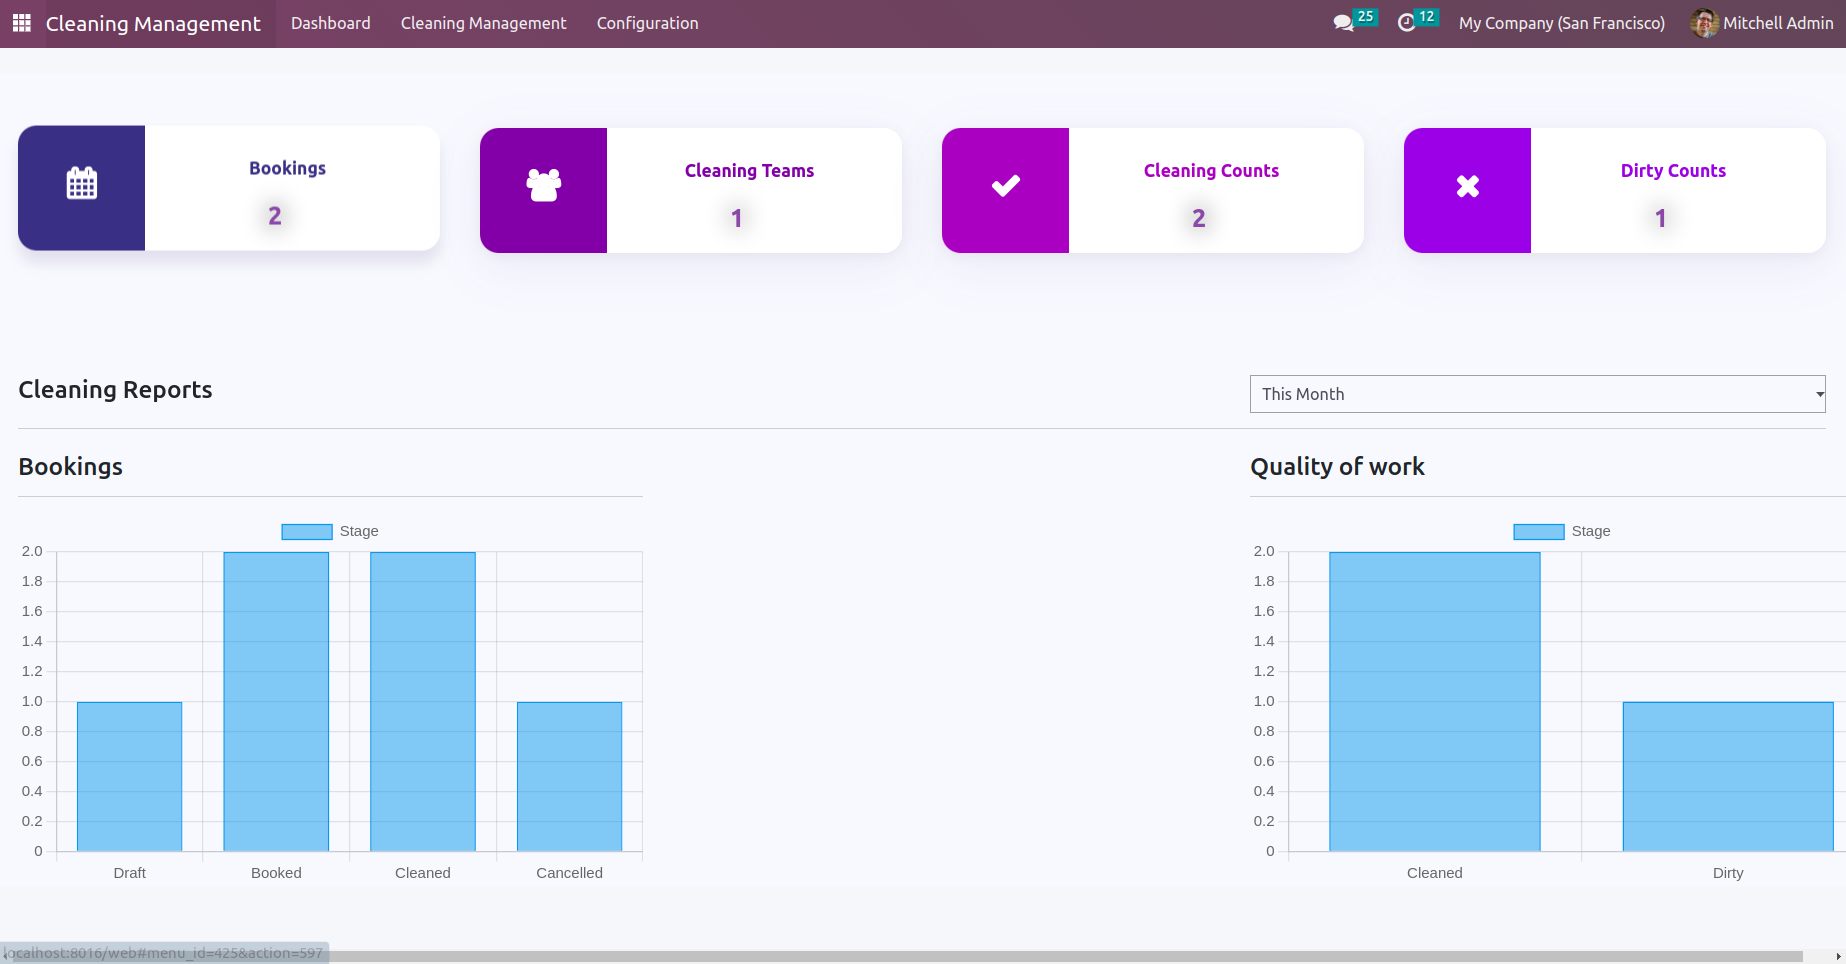Image resolution: width=1846 pixels, height=964 pixels.
Task: Toggle the Stage legend swatch in Quality of work chart
Action: click(x=1539, y=532)
